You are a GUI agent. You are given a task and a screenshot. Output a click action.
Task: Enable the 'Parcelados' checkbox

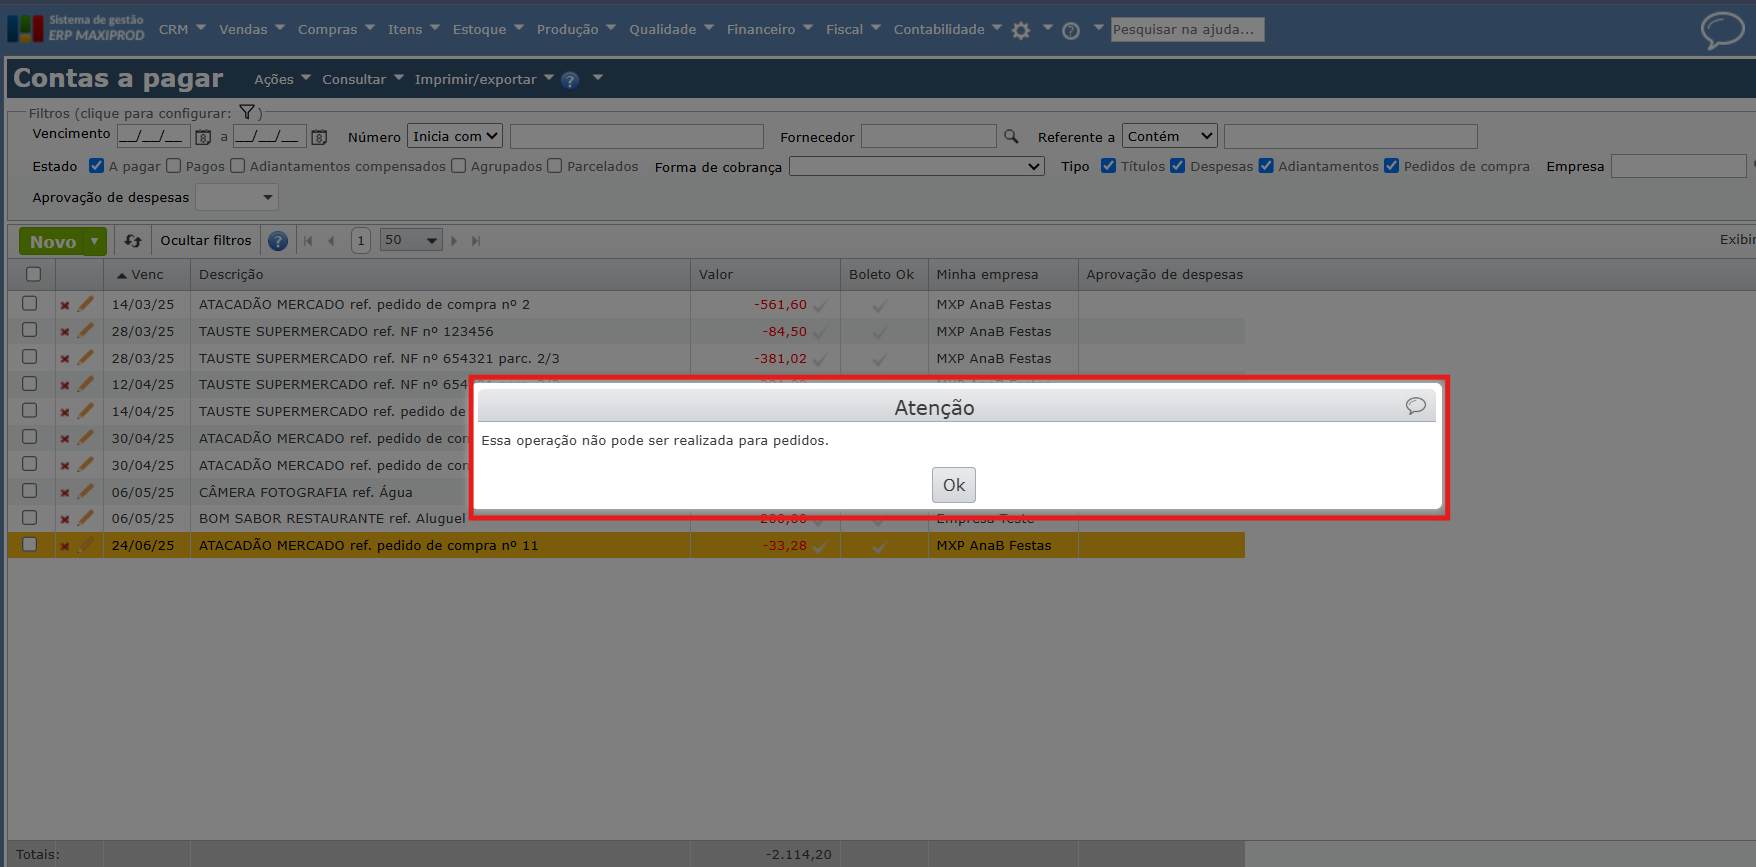[x=555, y=165]
